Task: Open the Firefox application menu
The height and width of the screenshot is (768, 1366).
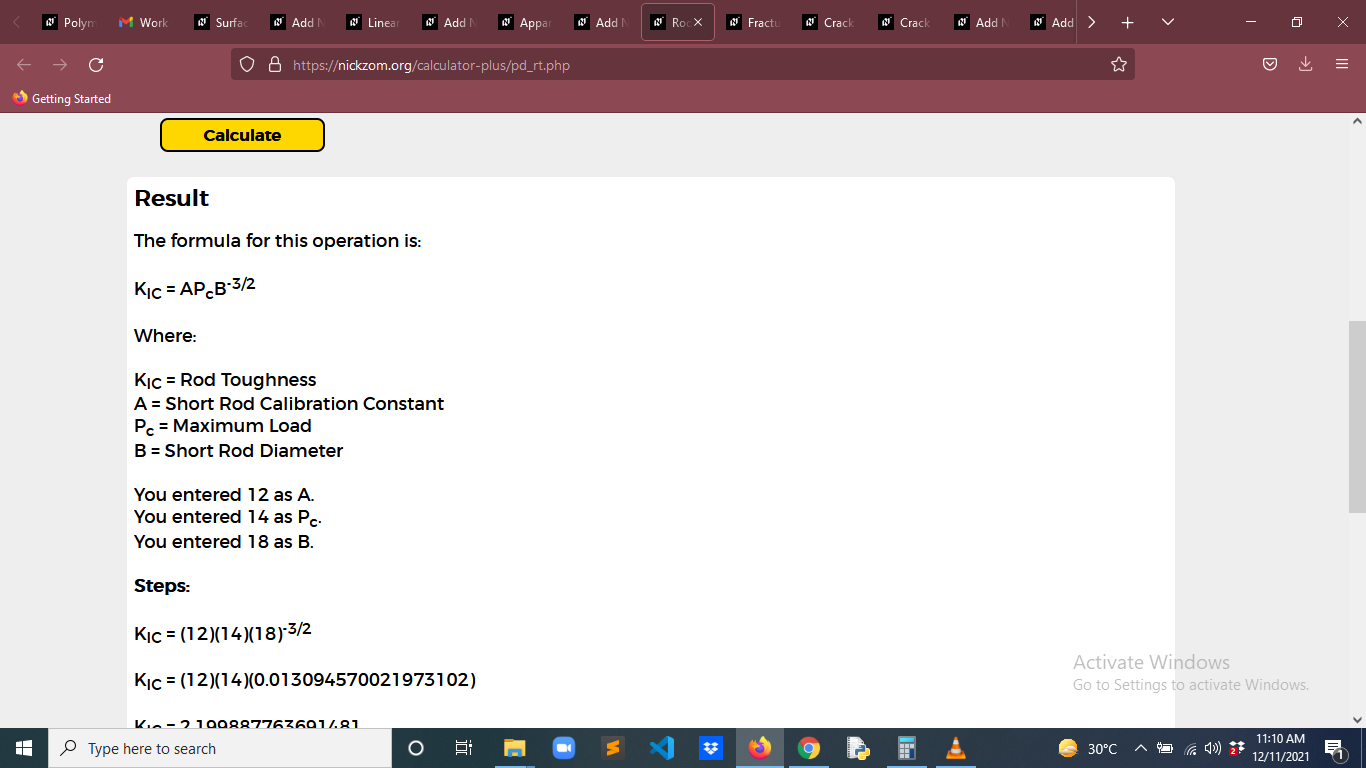Action: point(1342,65)
